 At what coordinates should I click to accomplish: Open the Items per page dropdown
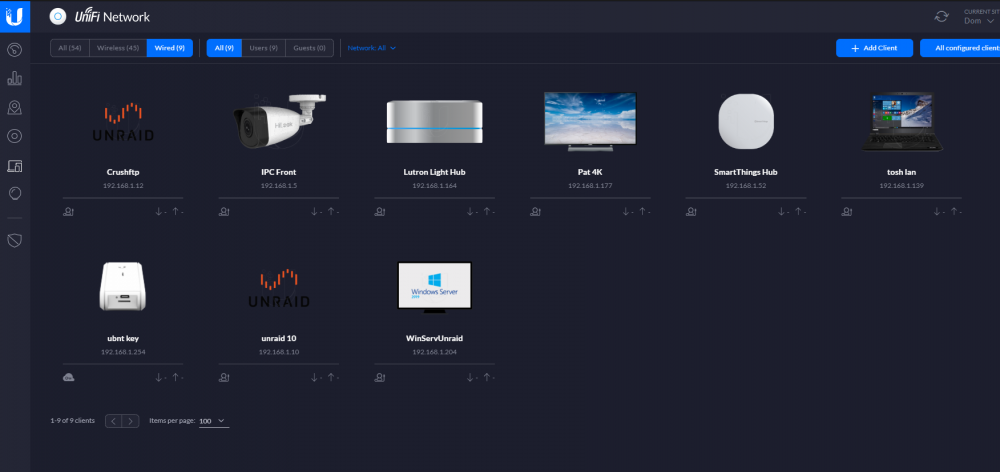coord(214,421)
